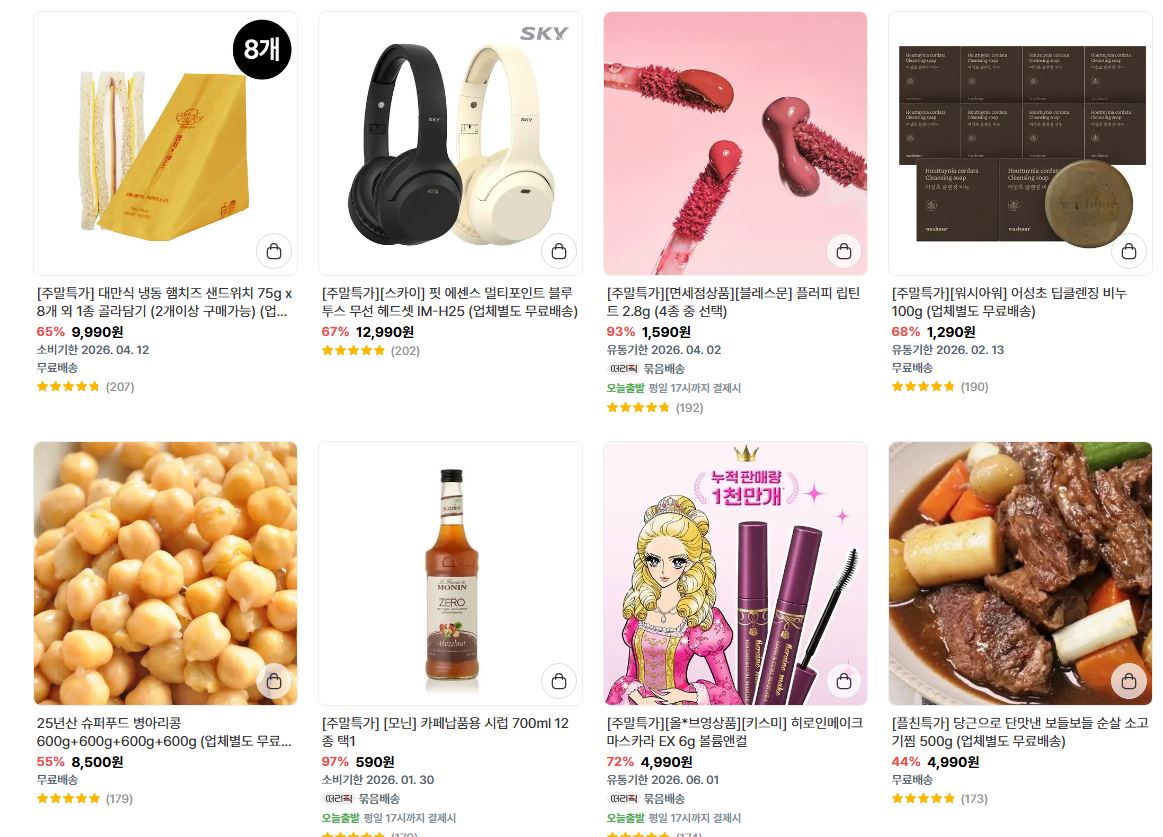Click cart icon on Monin syrup
The image size is (1163, 837).
(x=559, y=680)
